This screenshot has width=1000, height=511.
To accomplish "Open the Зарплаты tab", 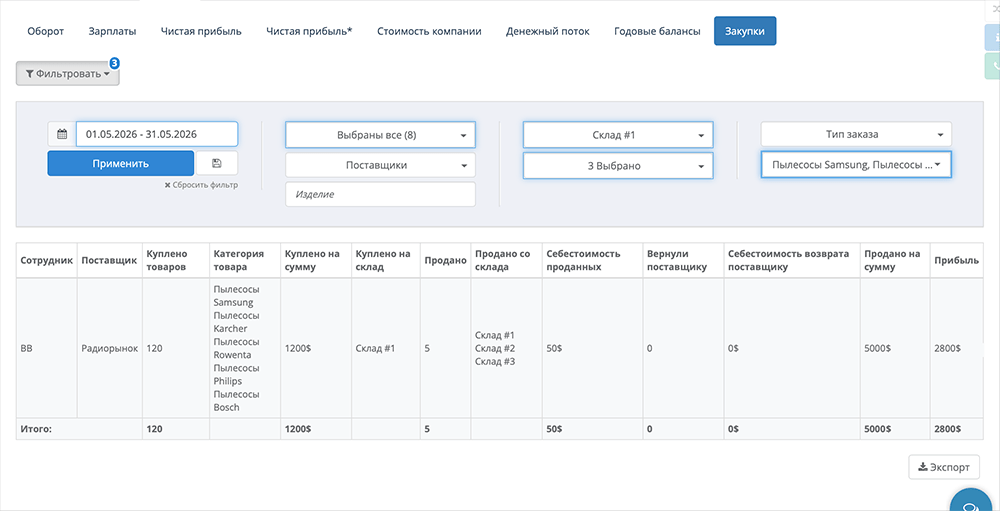I will [x=112, y=31].
